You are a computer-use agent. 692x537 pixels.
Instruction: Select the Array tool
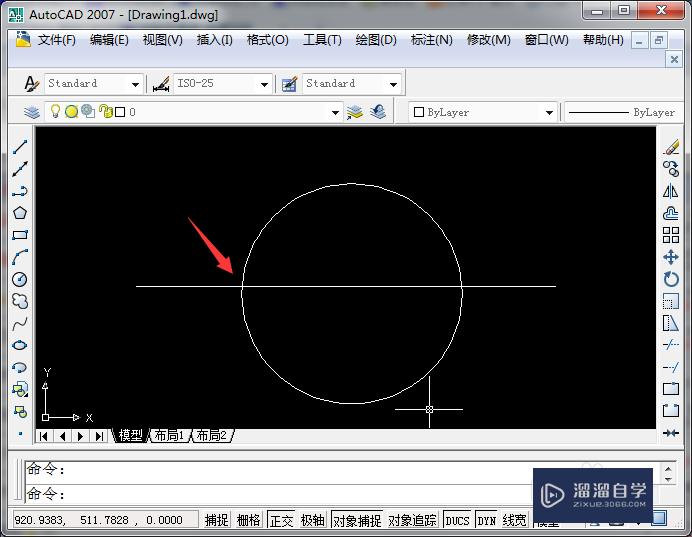[671, 235]
